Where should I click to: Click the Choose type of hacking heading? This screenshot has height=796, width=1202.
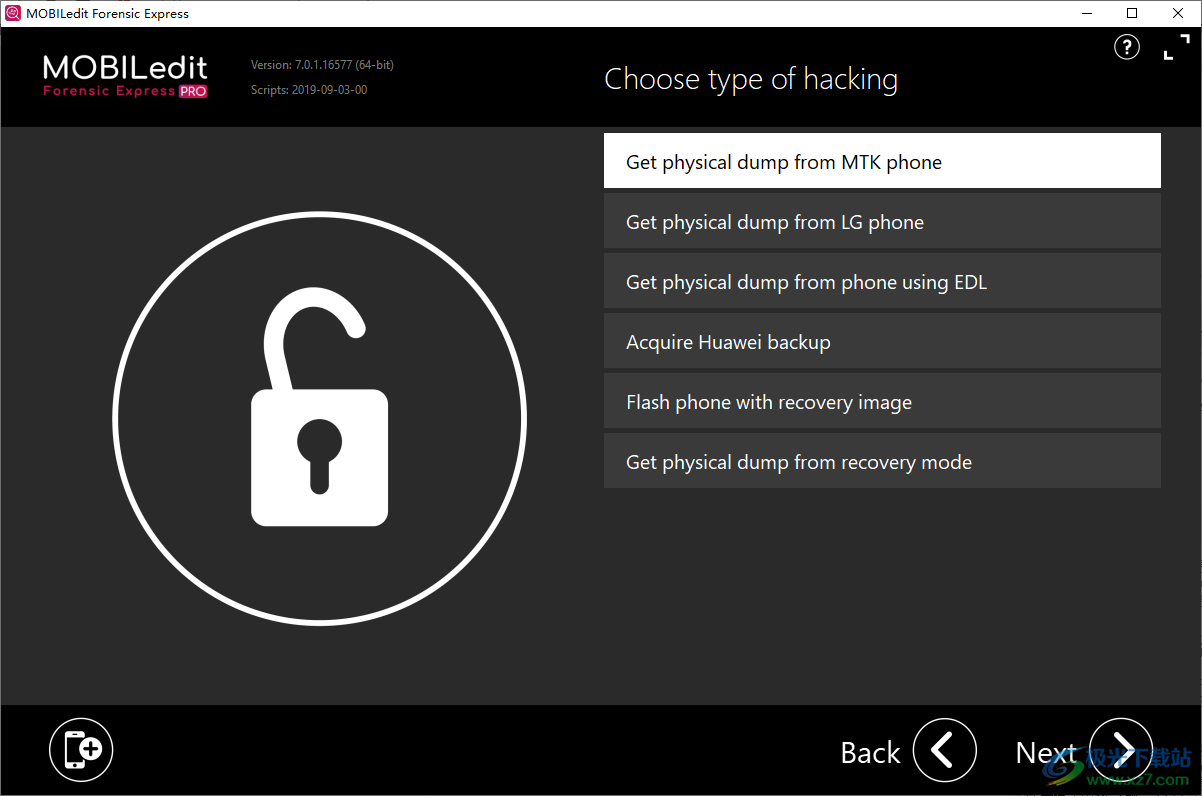(751, 79)
